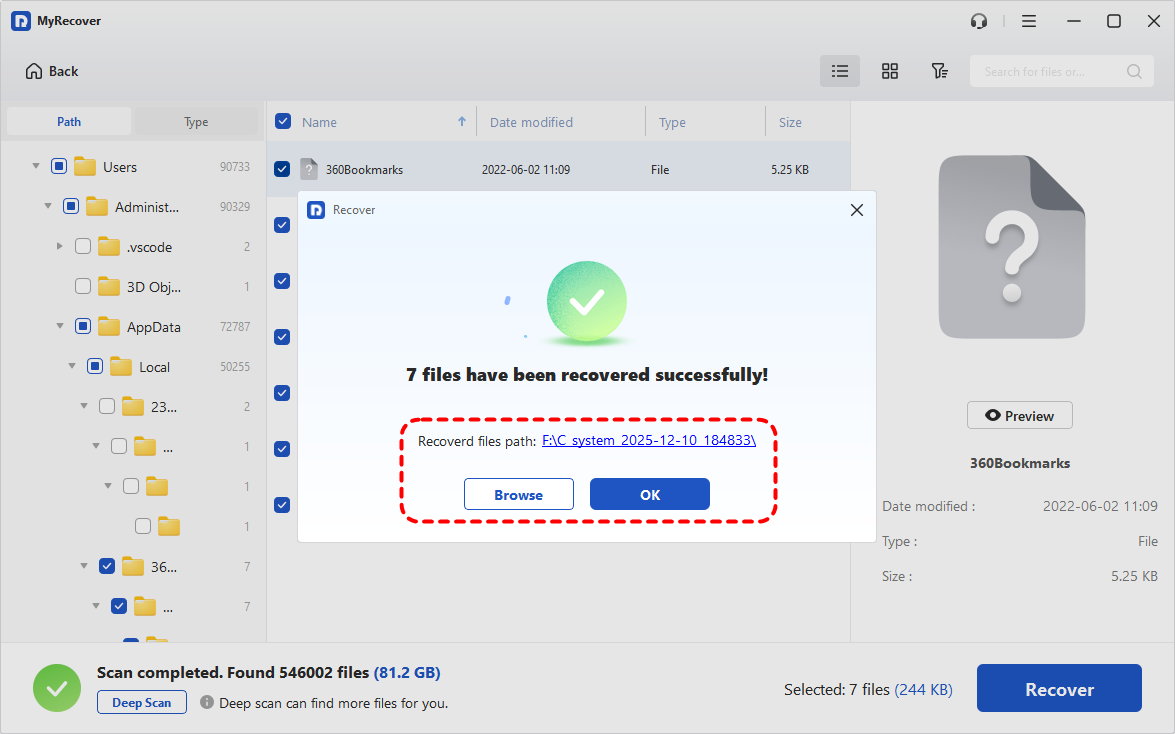Click the search magnifier icon
The image size is (1175, 734).
point(1134,71)
